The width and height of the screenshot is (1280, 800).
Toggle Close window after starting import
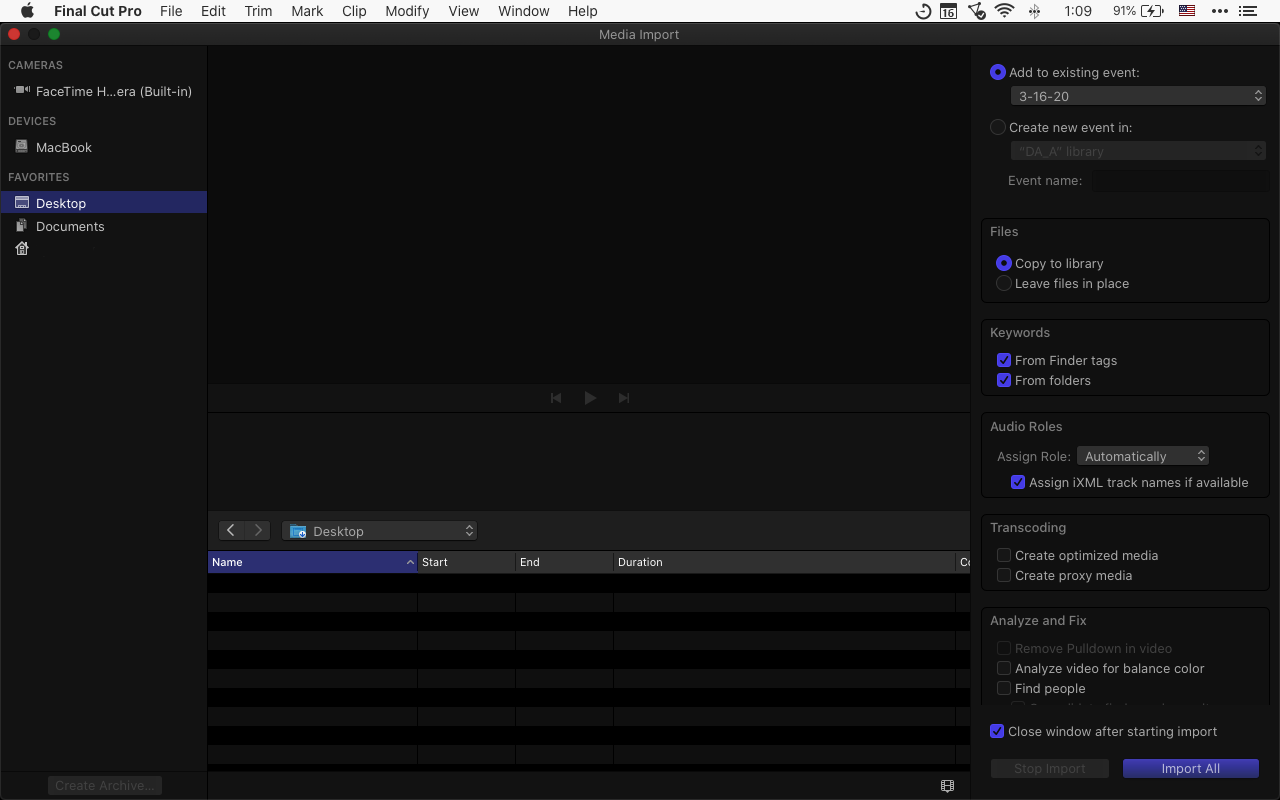coord(997,731)
